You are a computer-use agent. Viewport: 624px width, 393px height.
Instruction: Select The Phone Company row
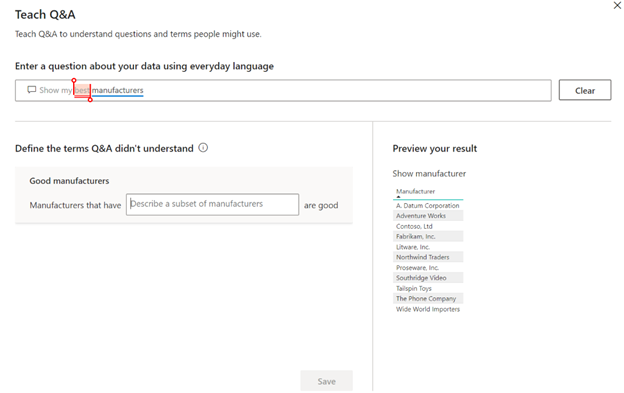428,298
